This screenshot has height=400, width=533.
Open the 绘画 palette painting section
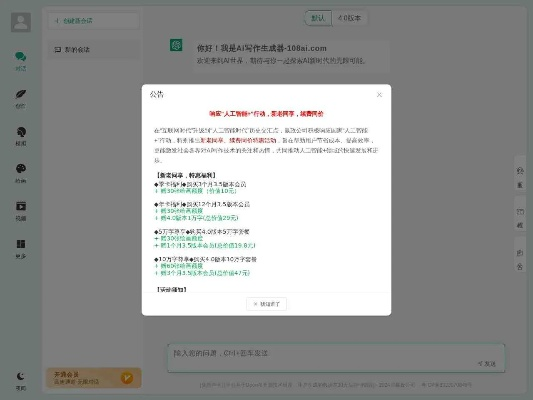(x=21, y=173)
